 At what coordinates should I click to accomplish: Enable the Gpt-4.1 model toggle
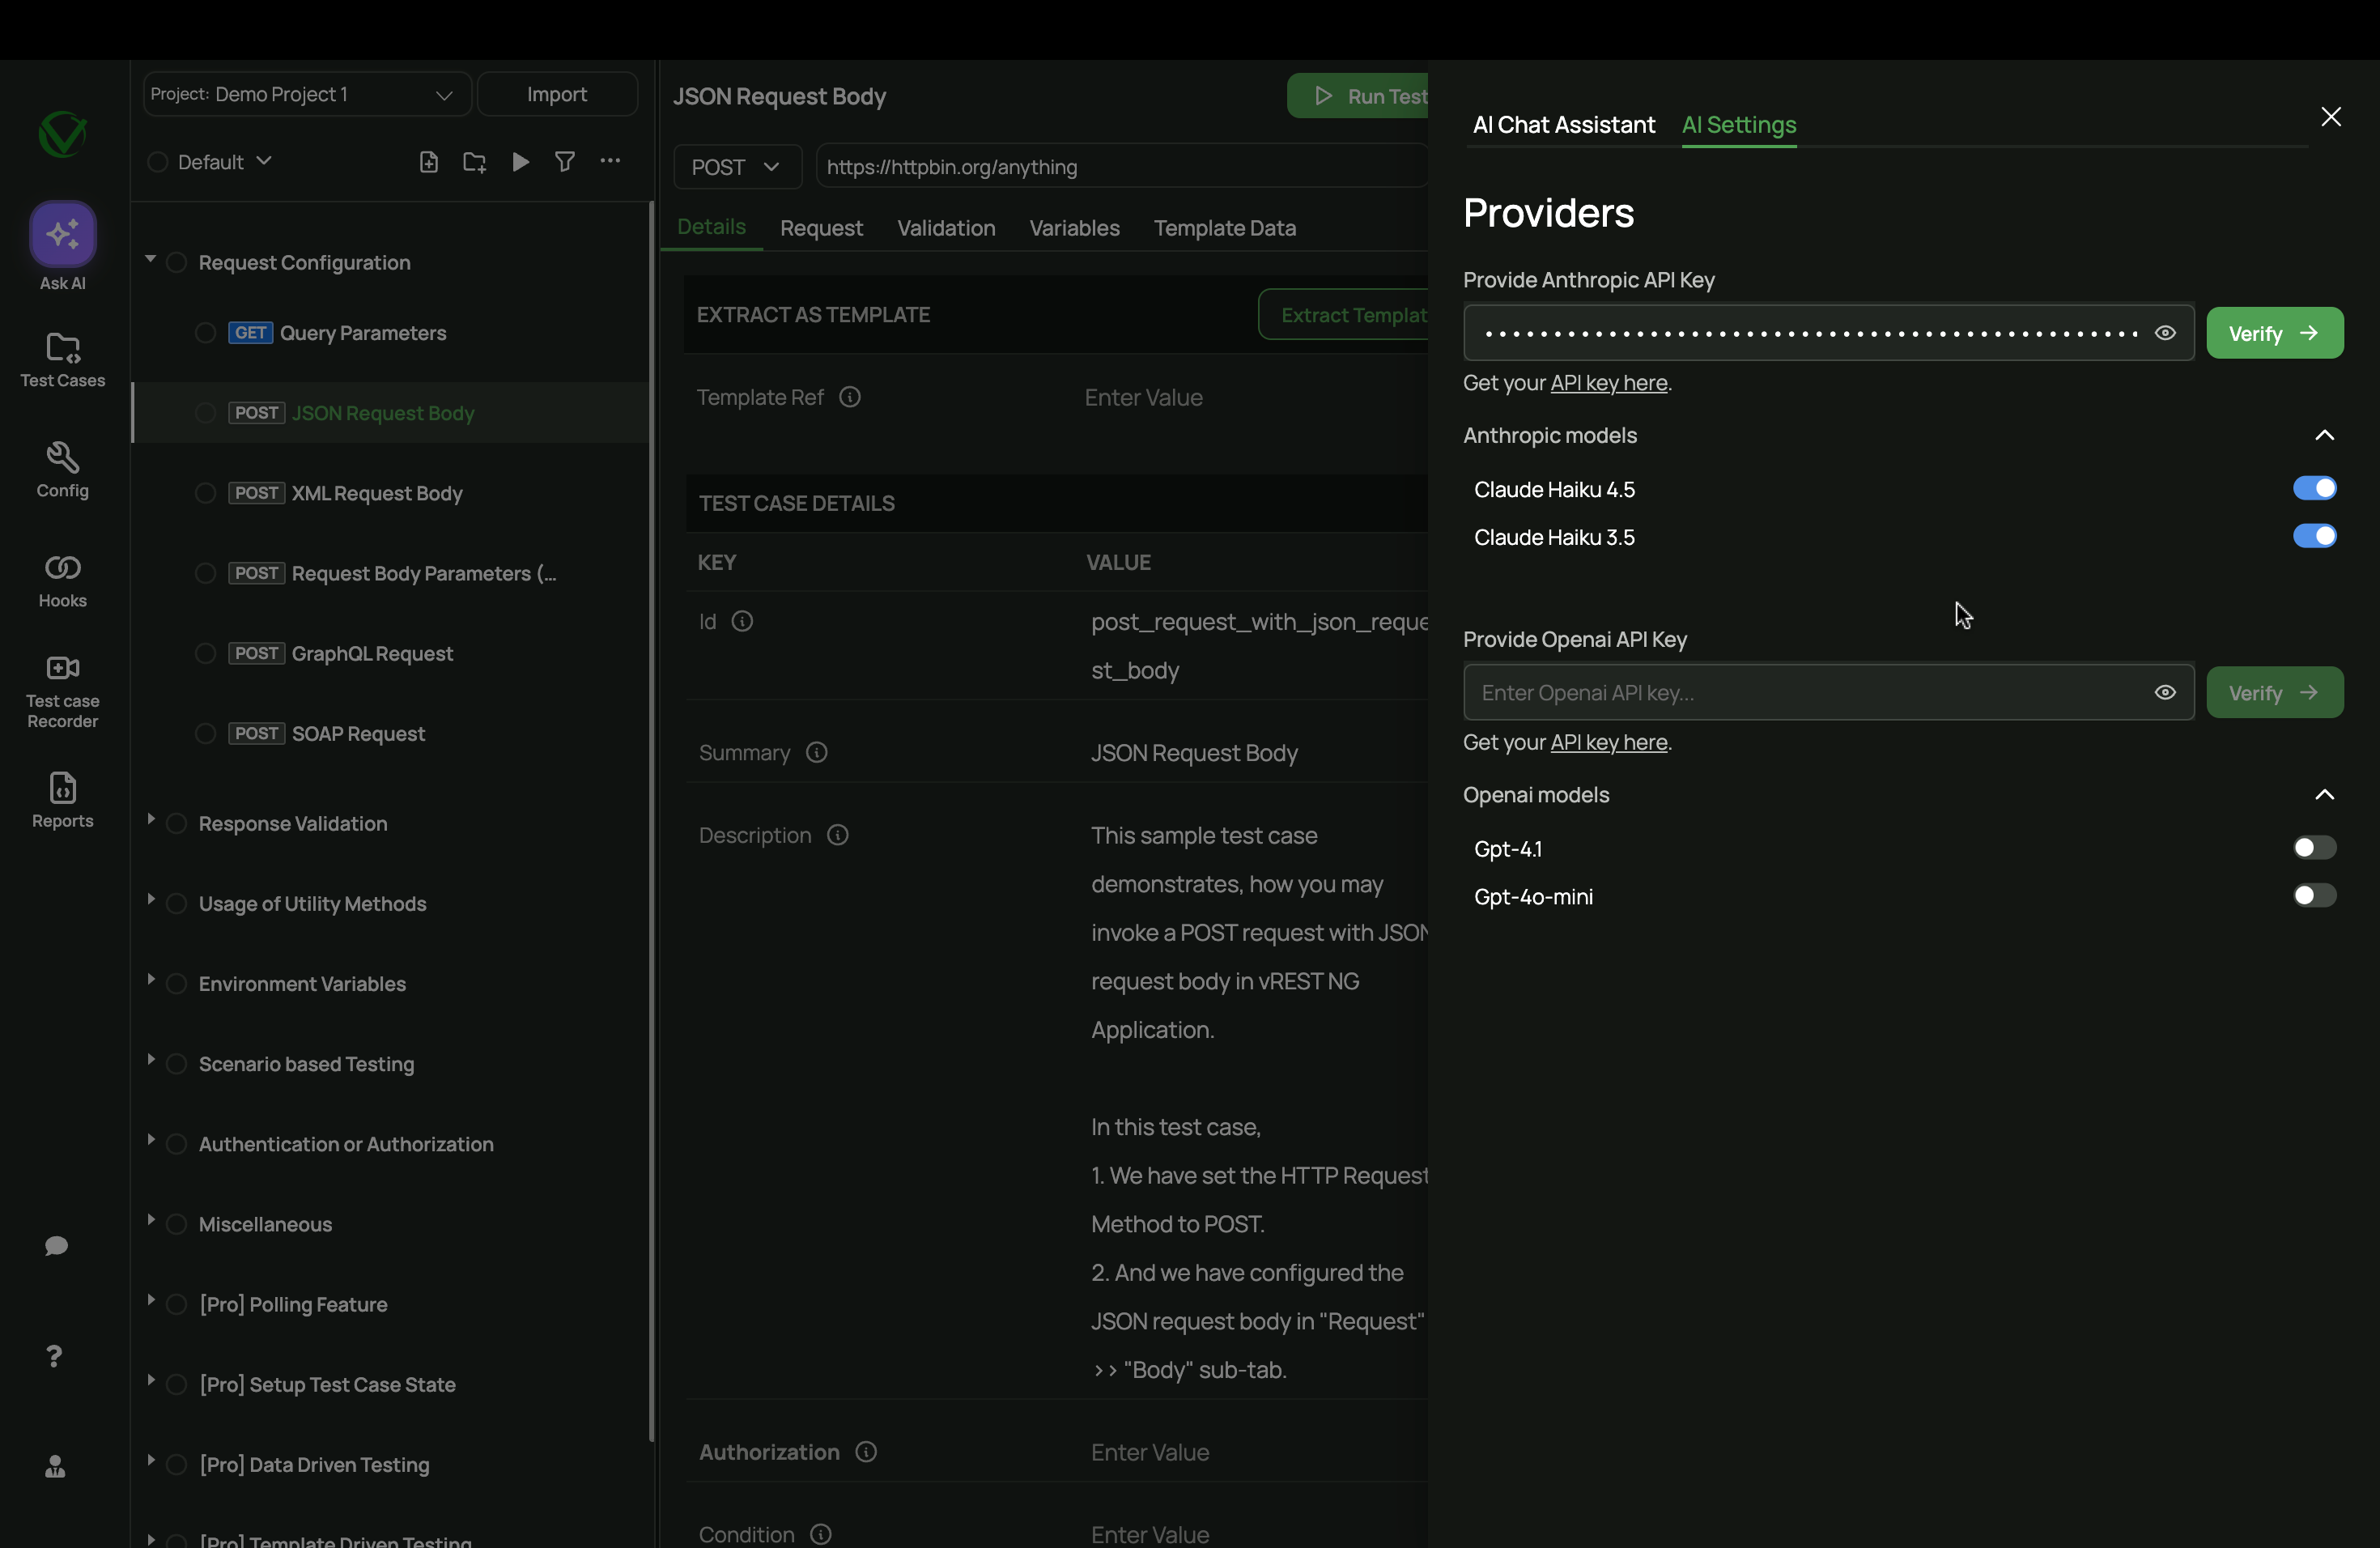pyautogui.click(x=2314, y=848)
